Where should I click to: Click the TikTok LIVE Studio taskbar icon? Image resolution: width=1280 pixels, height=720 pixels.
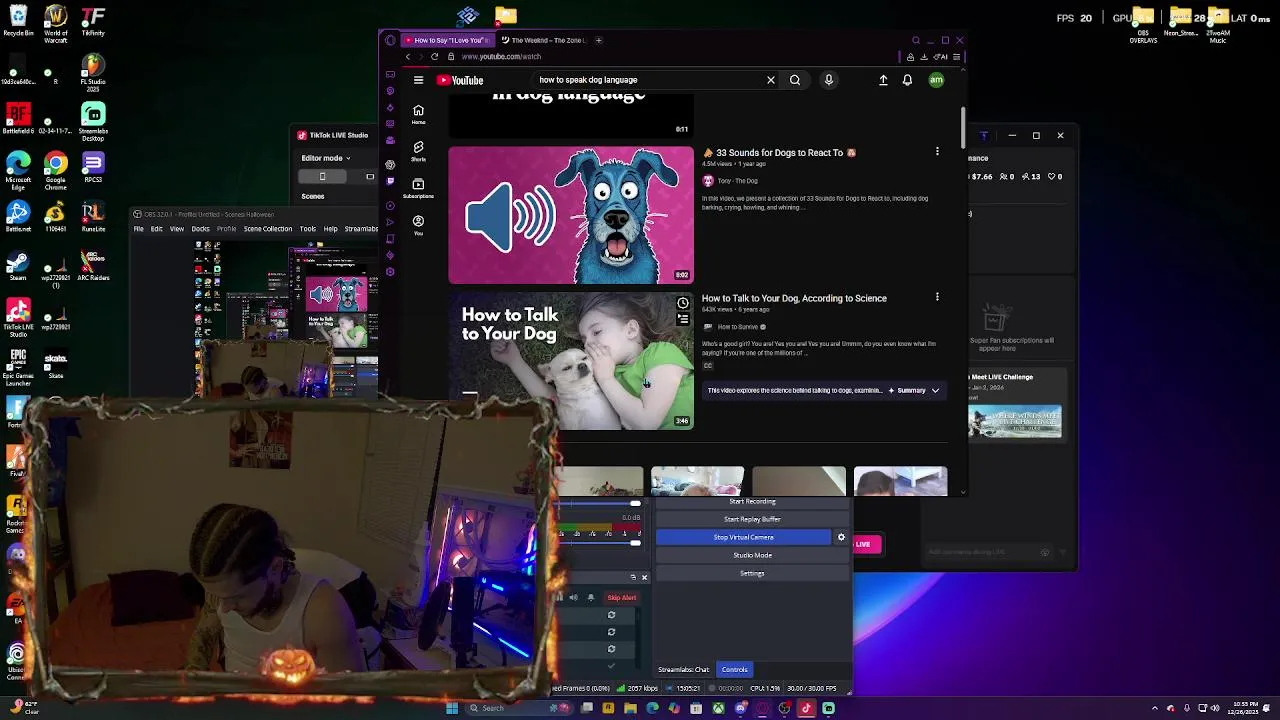(x=806, y=708)
